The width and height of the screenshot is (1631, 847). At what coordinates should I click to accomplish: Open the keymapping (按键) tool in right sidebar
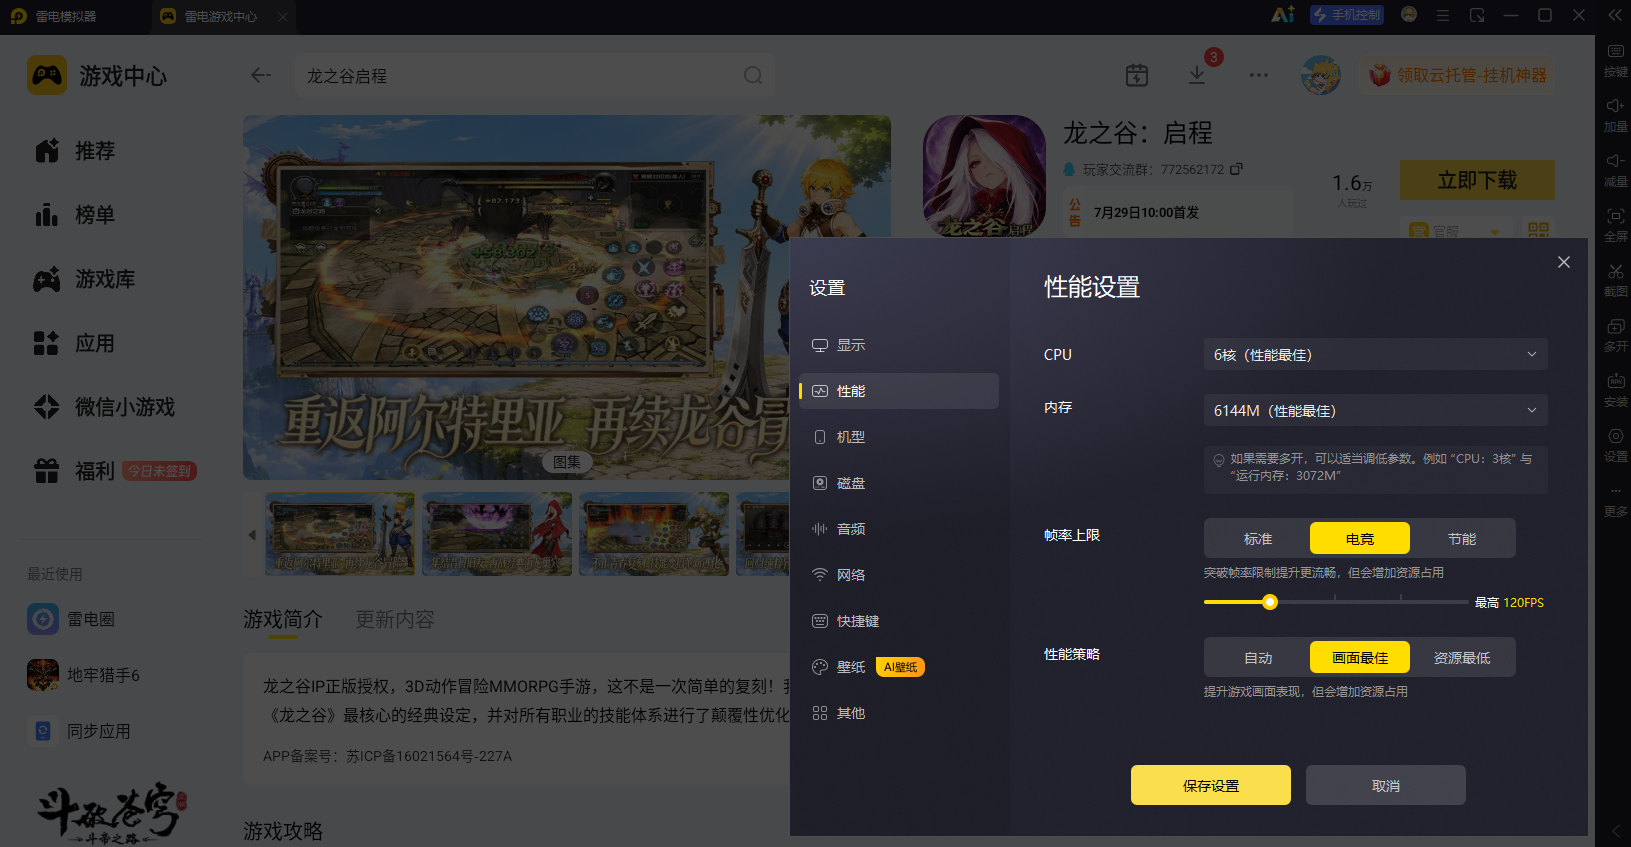click(x=1615, y=58)
